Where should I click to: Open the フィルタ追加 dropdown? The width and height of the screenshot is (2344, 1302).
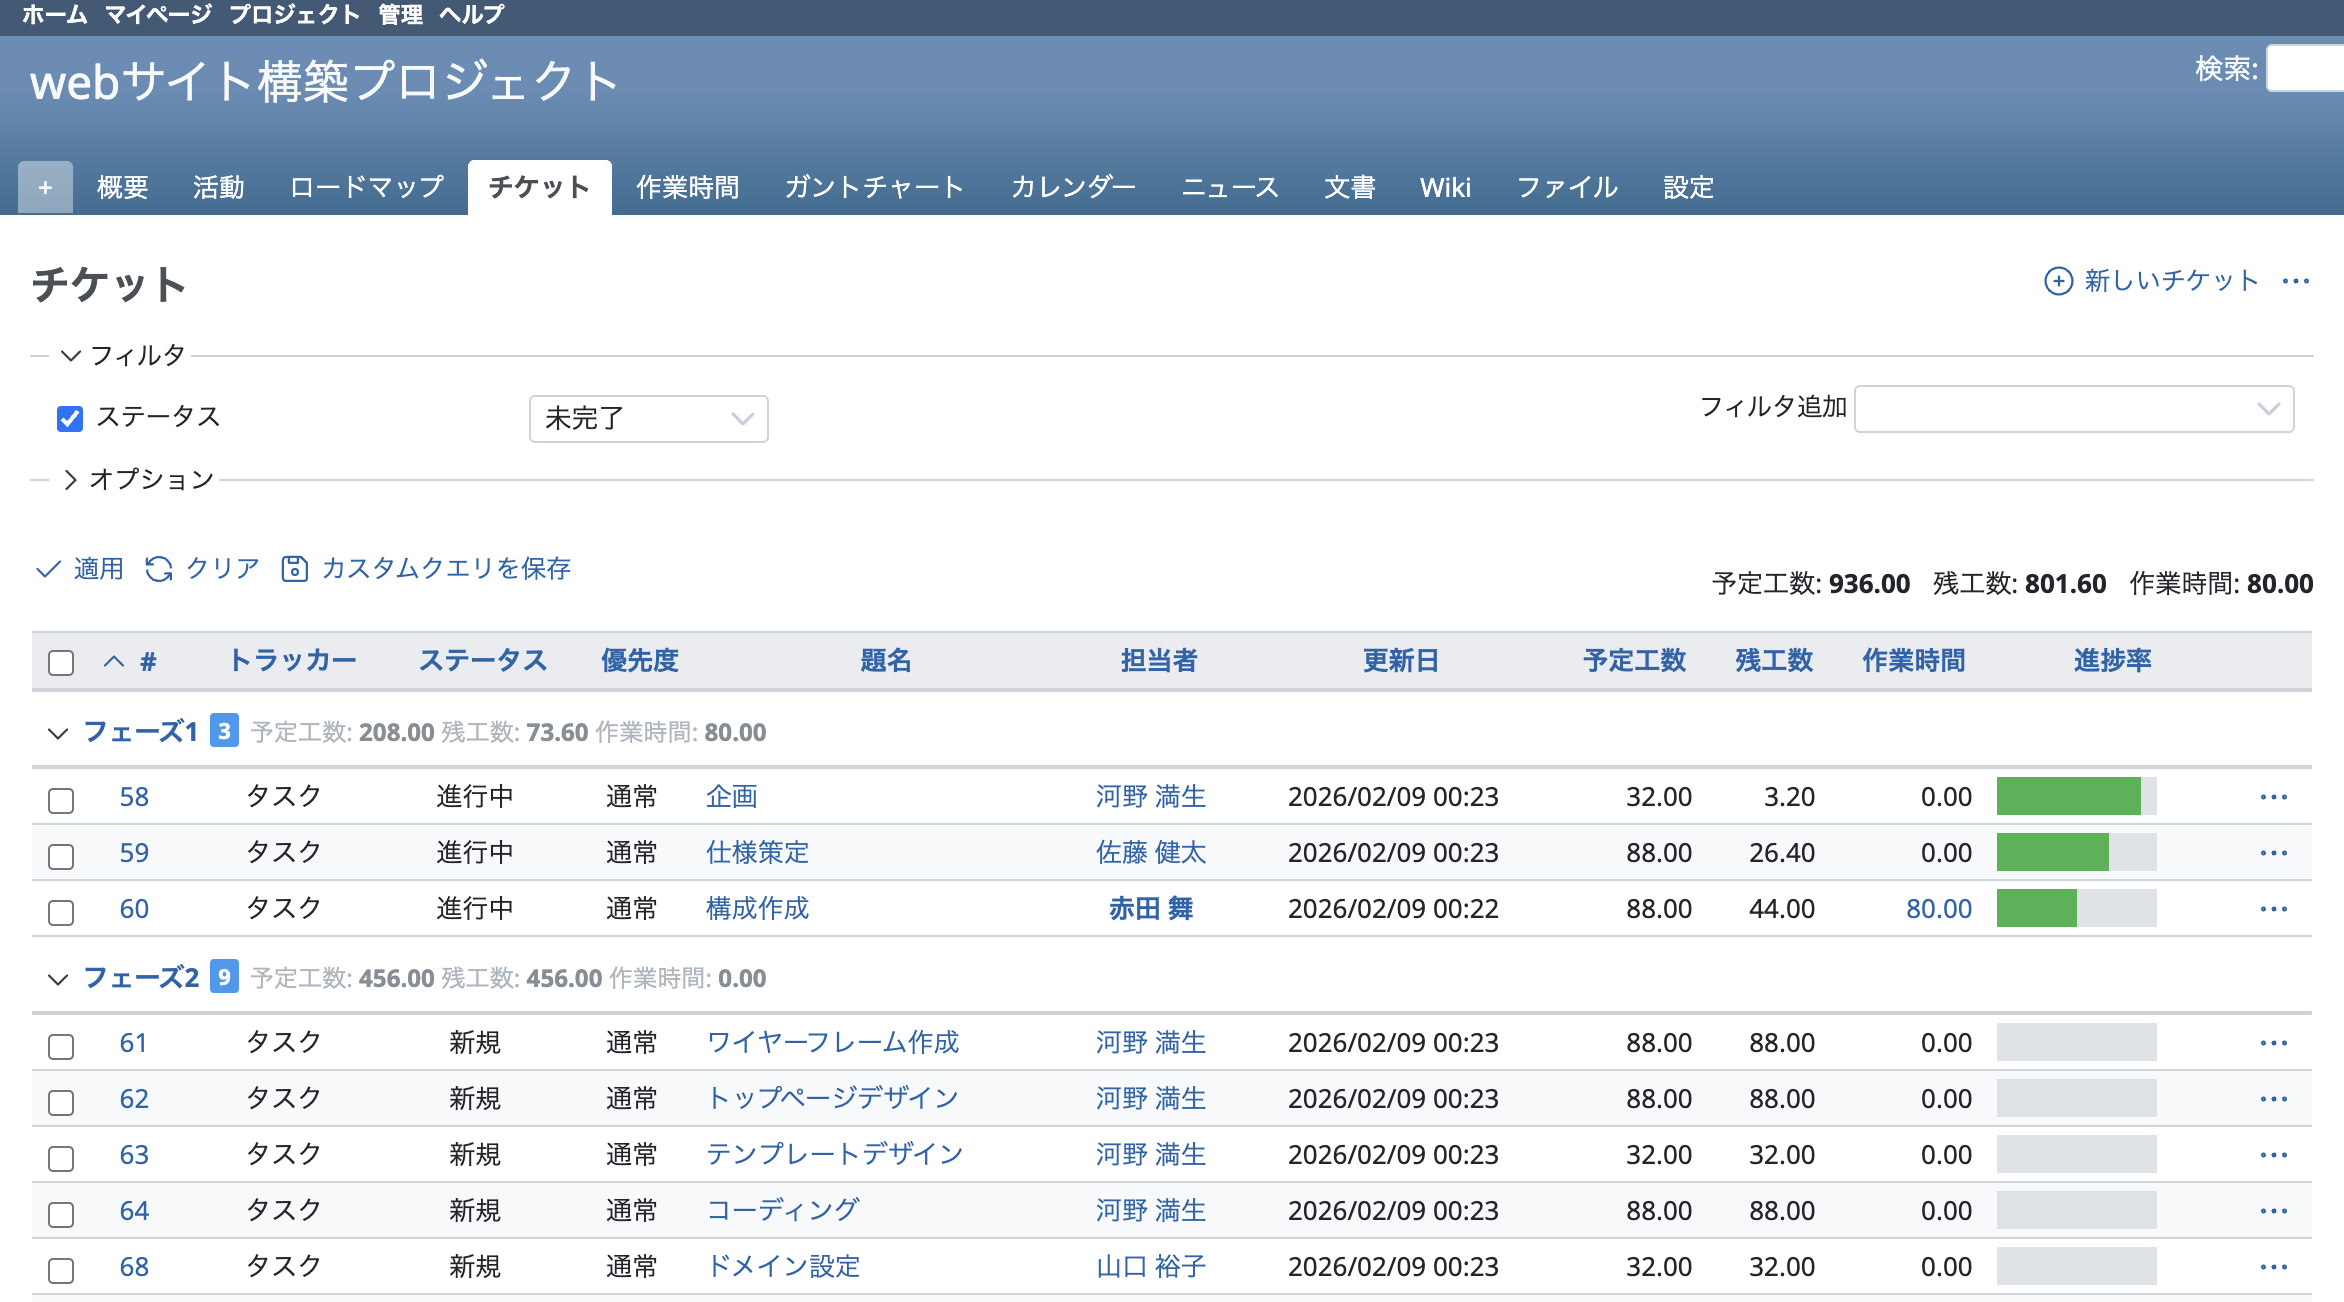pos(2073,409)
